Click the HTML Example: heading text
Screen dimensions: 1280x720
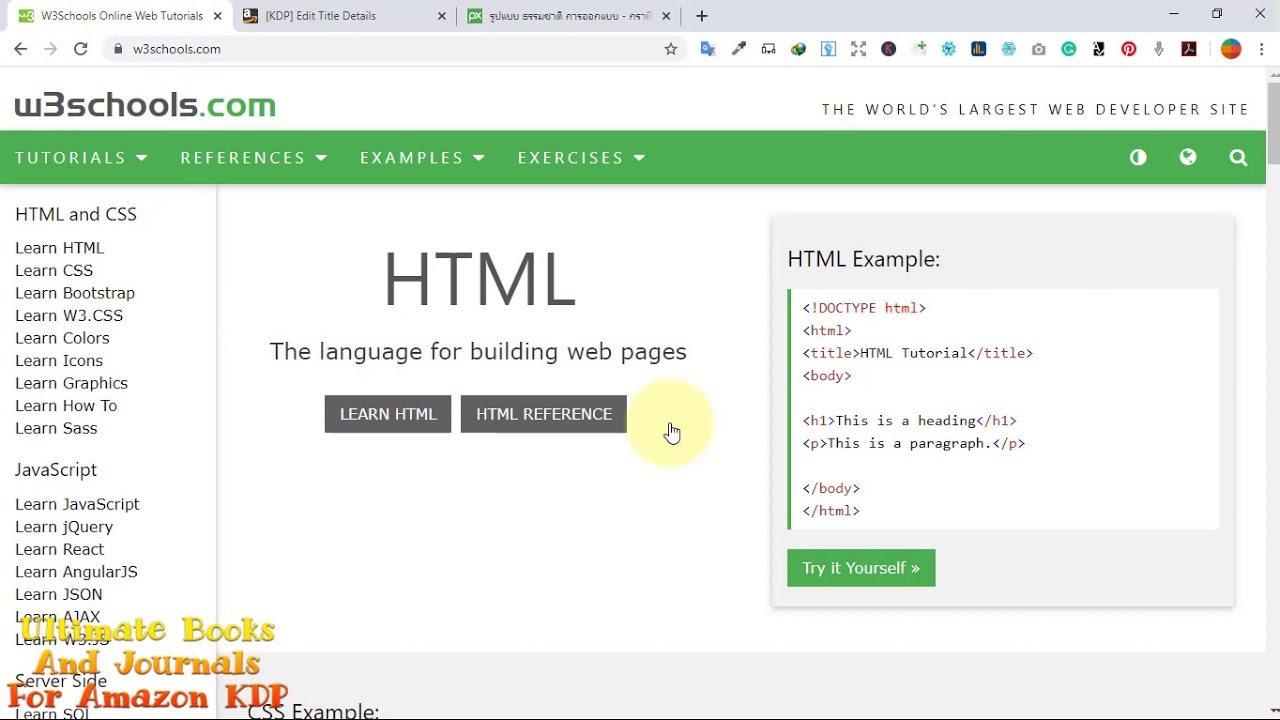(x=864, y=259)
